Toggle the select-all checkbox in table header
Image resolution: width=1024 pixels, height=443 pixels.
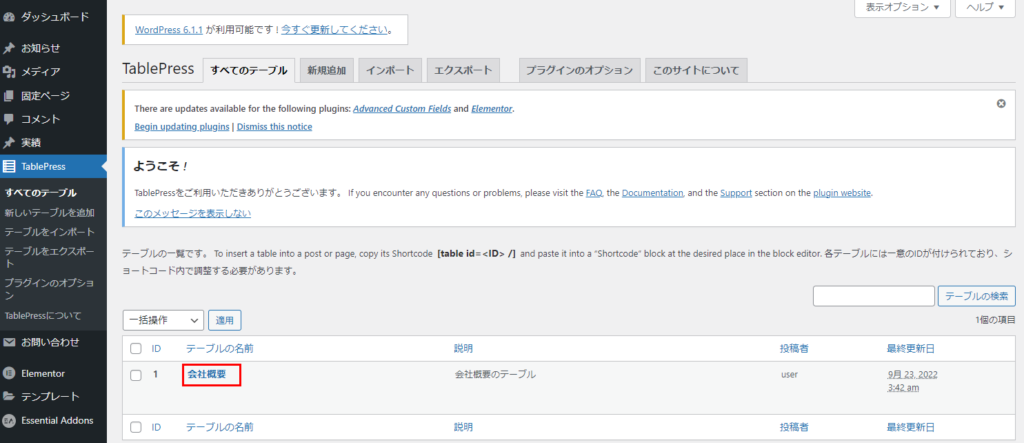pos(135,348)
